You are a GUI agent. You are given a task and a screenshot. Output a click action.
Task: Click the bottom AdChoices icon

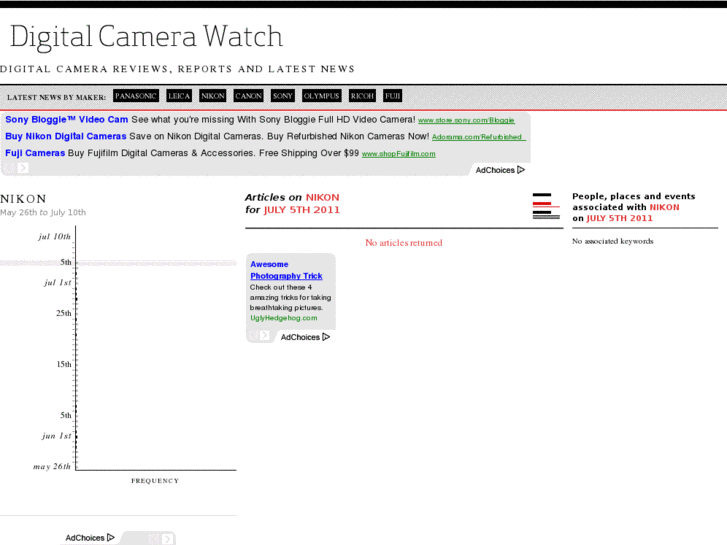tap(90, 538)
